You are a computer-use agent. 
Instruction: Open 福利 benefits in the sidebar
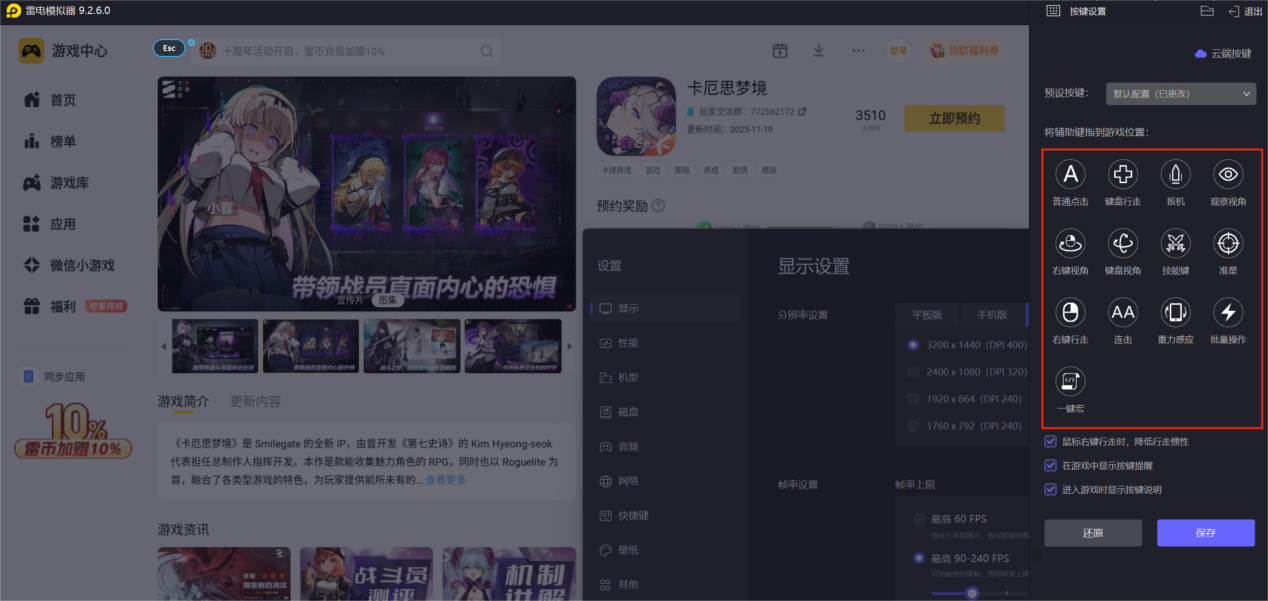tap(63, 307)
